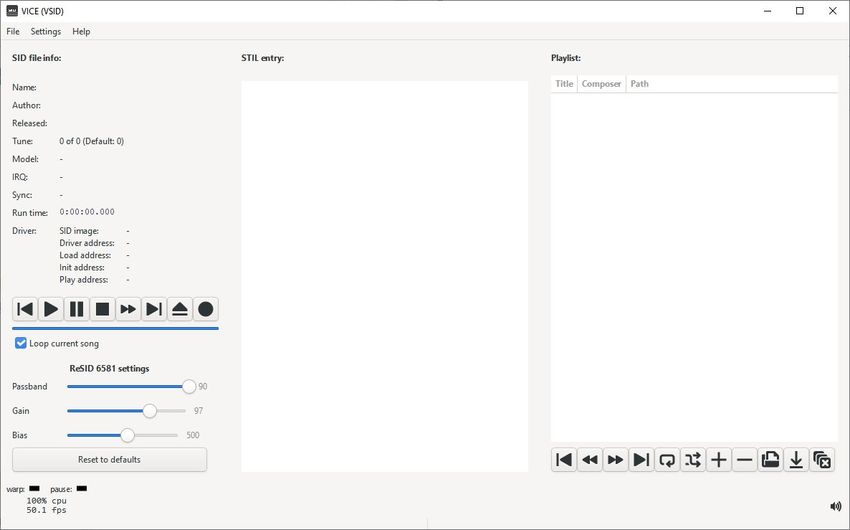Jump to last entry in playlist
The image size is (850, 530).
coord(641,460)
